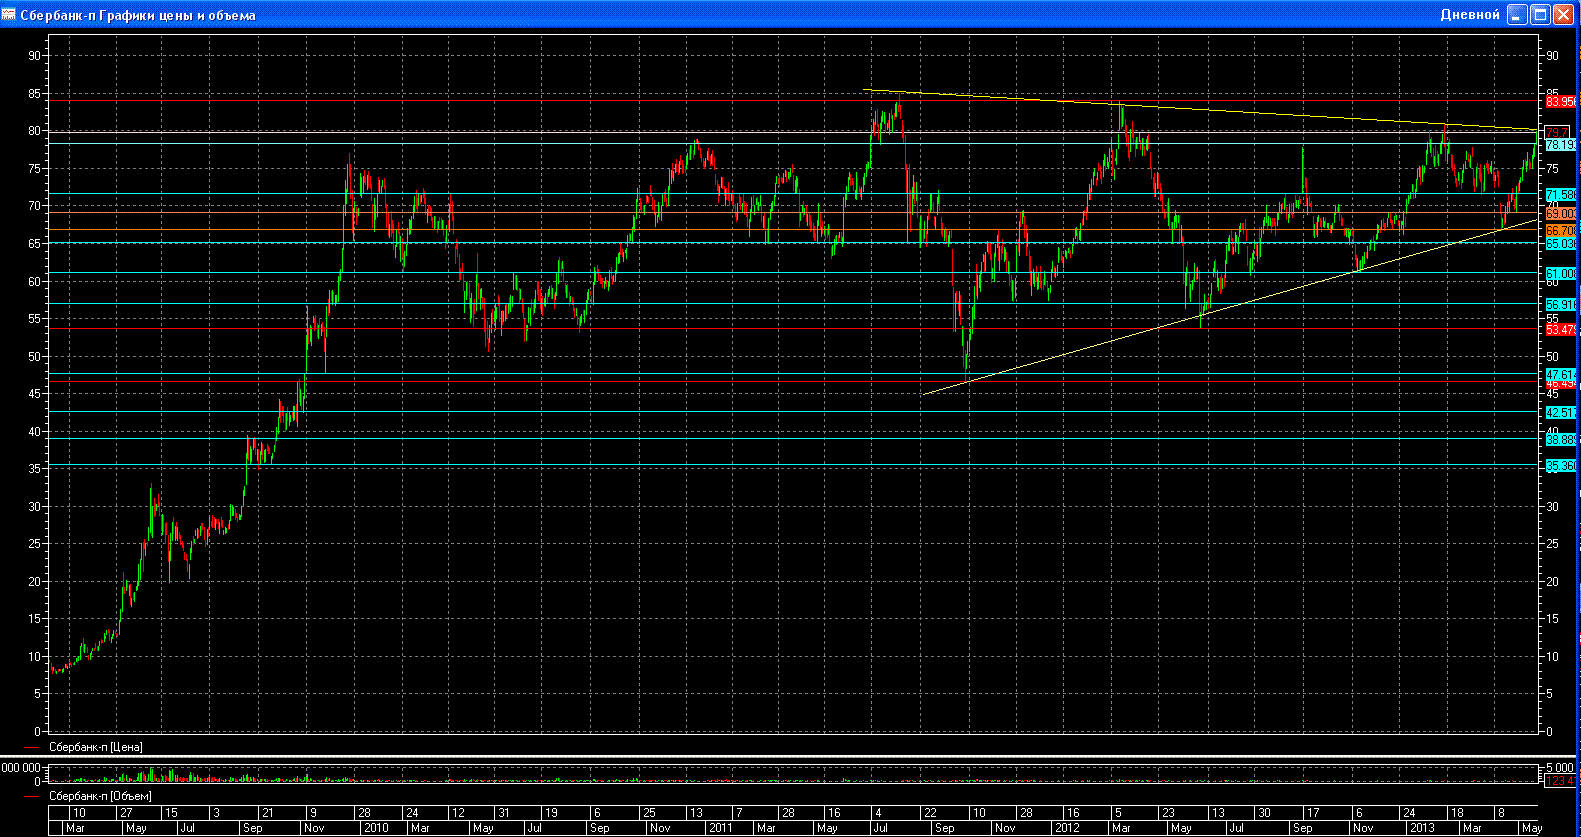Click the red legend line beside Сбербанк-п [Объем]
The image size is (1581, 837).
(x=32, y=796)
